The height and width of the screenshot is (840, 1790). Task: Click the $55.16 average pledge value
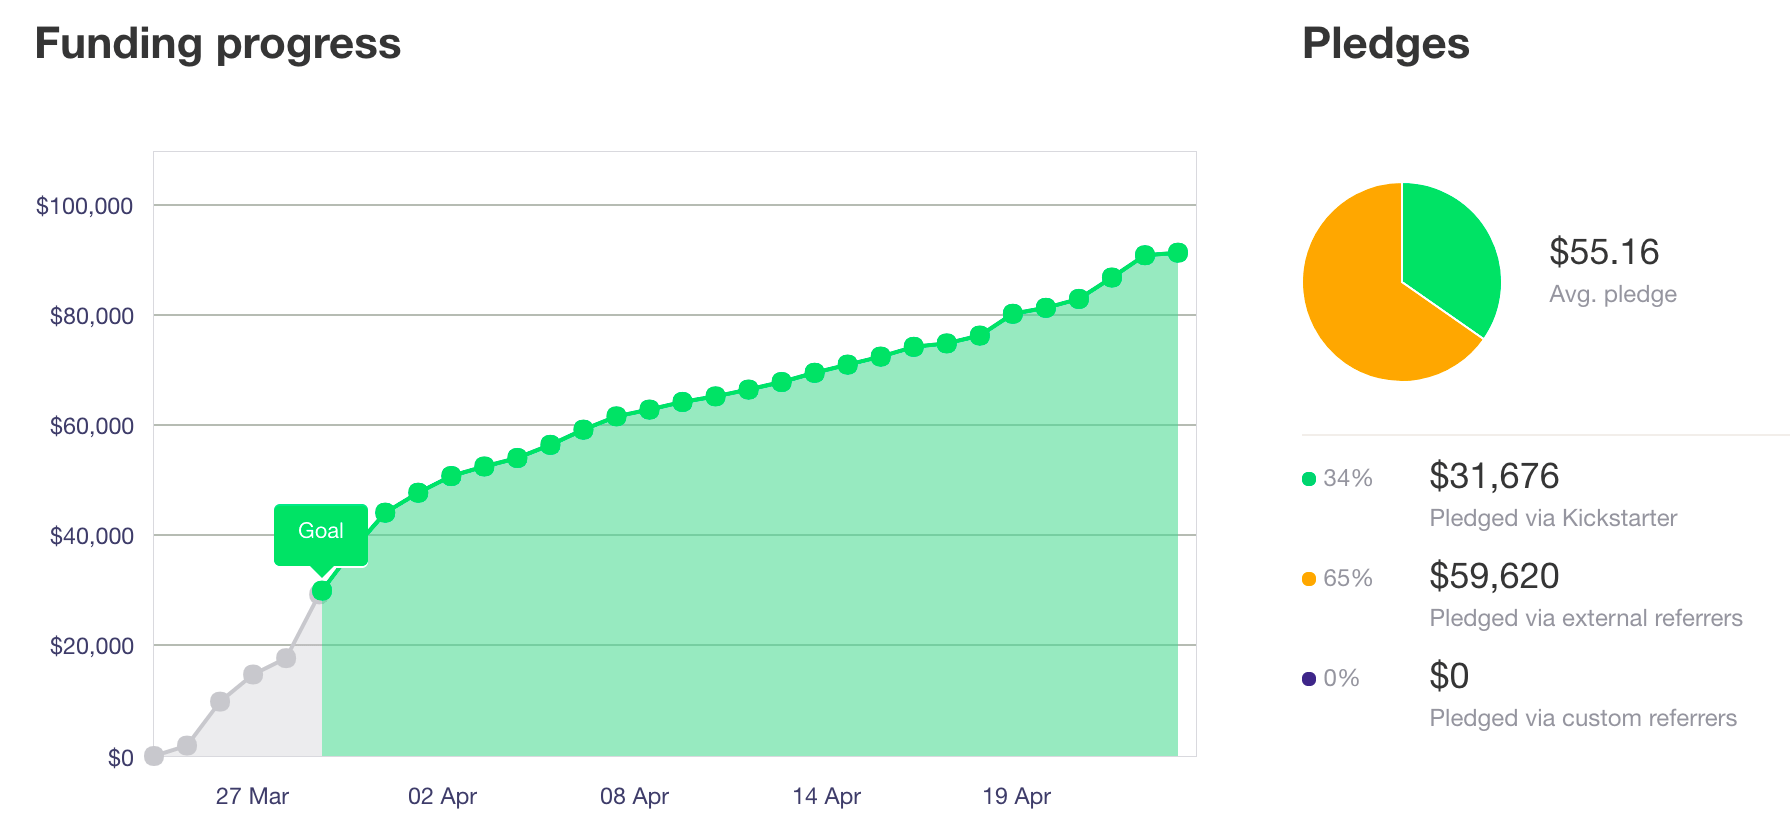(1604, 252)
